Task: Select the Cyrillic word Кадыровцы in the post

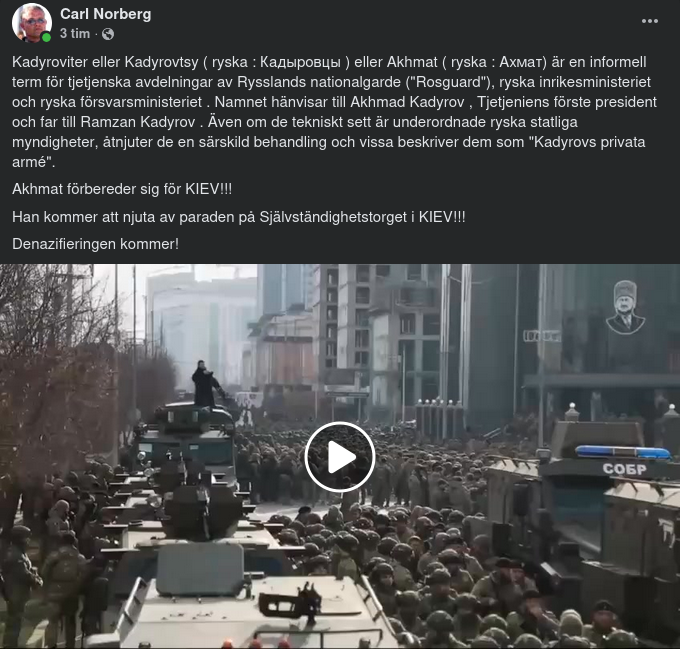Action: [301, 62]
